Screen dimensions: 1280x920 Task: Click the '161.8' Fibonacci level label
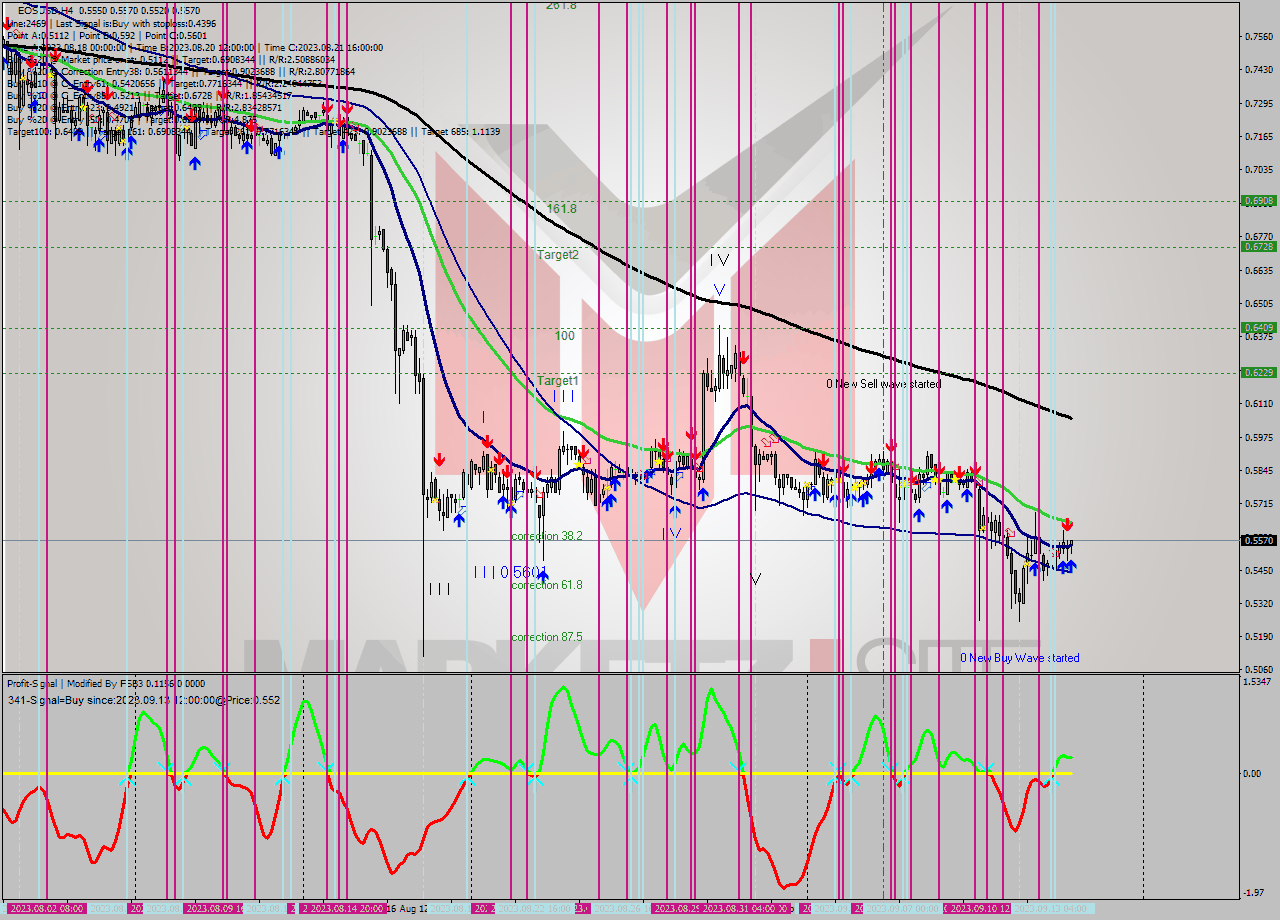(x=561, y=209)
